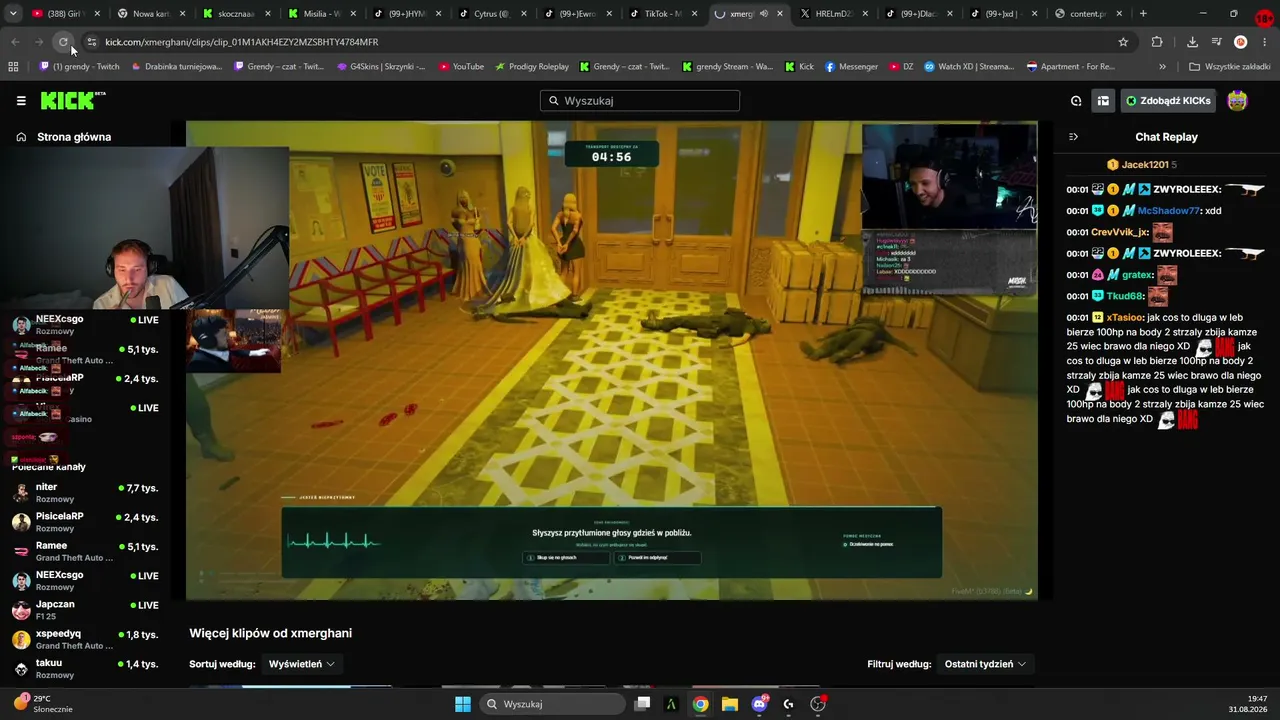Screen dimensions: 1280x720
Task: Click username Tkud68 in chat
Action: tap(1124, 296)
